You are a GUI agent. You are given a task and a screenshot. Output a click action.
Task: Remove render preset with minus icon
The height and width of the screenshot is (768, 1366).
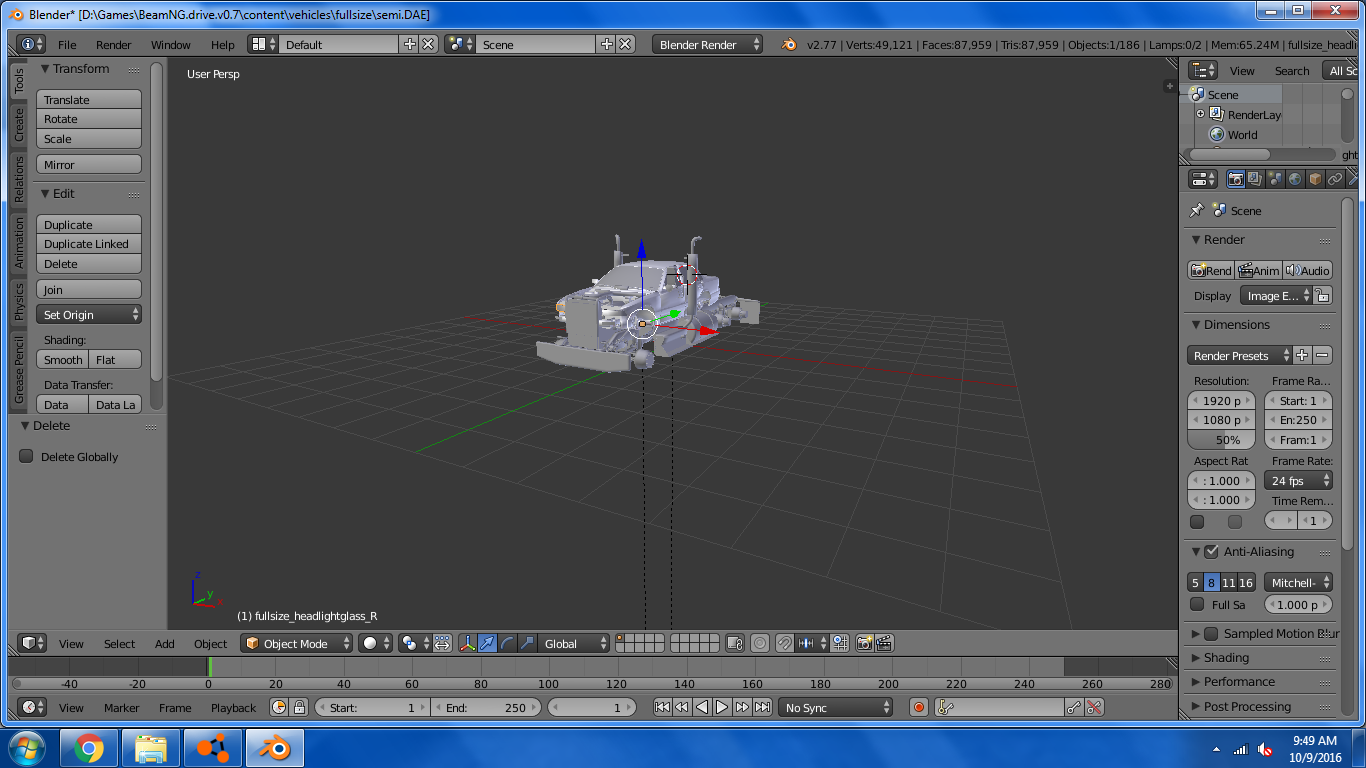(1322, 355)
